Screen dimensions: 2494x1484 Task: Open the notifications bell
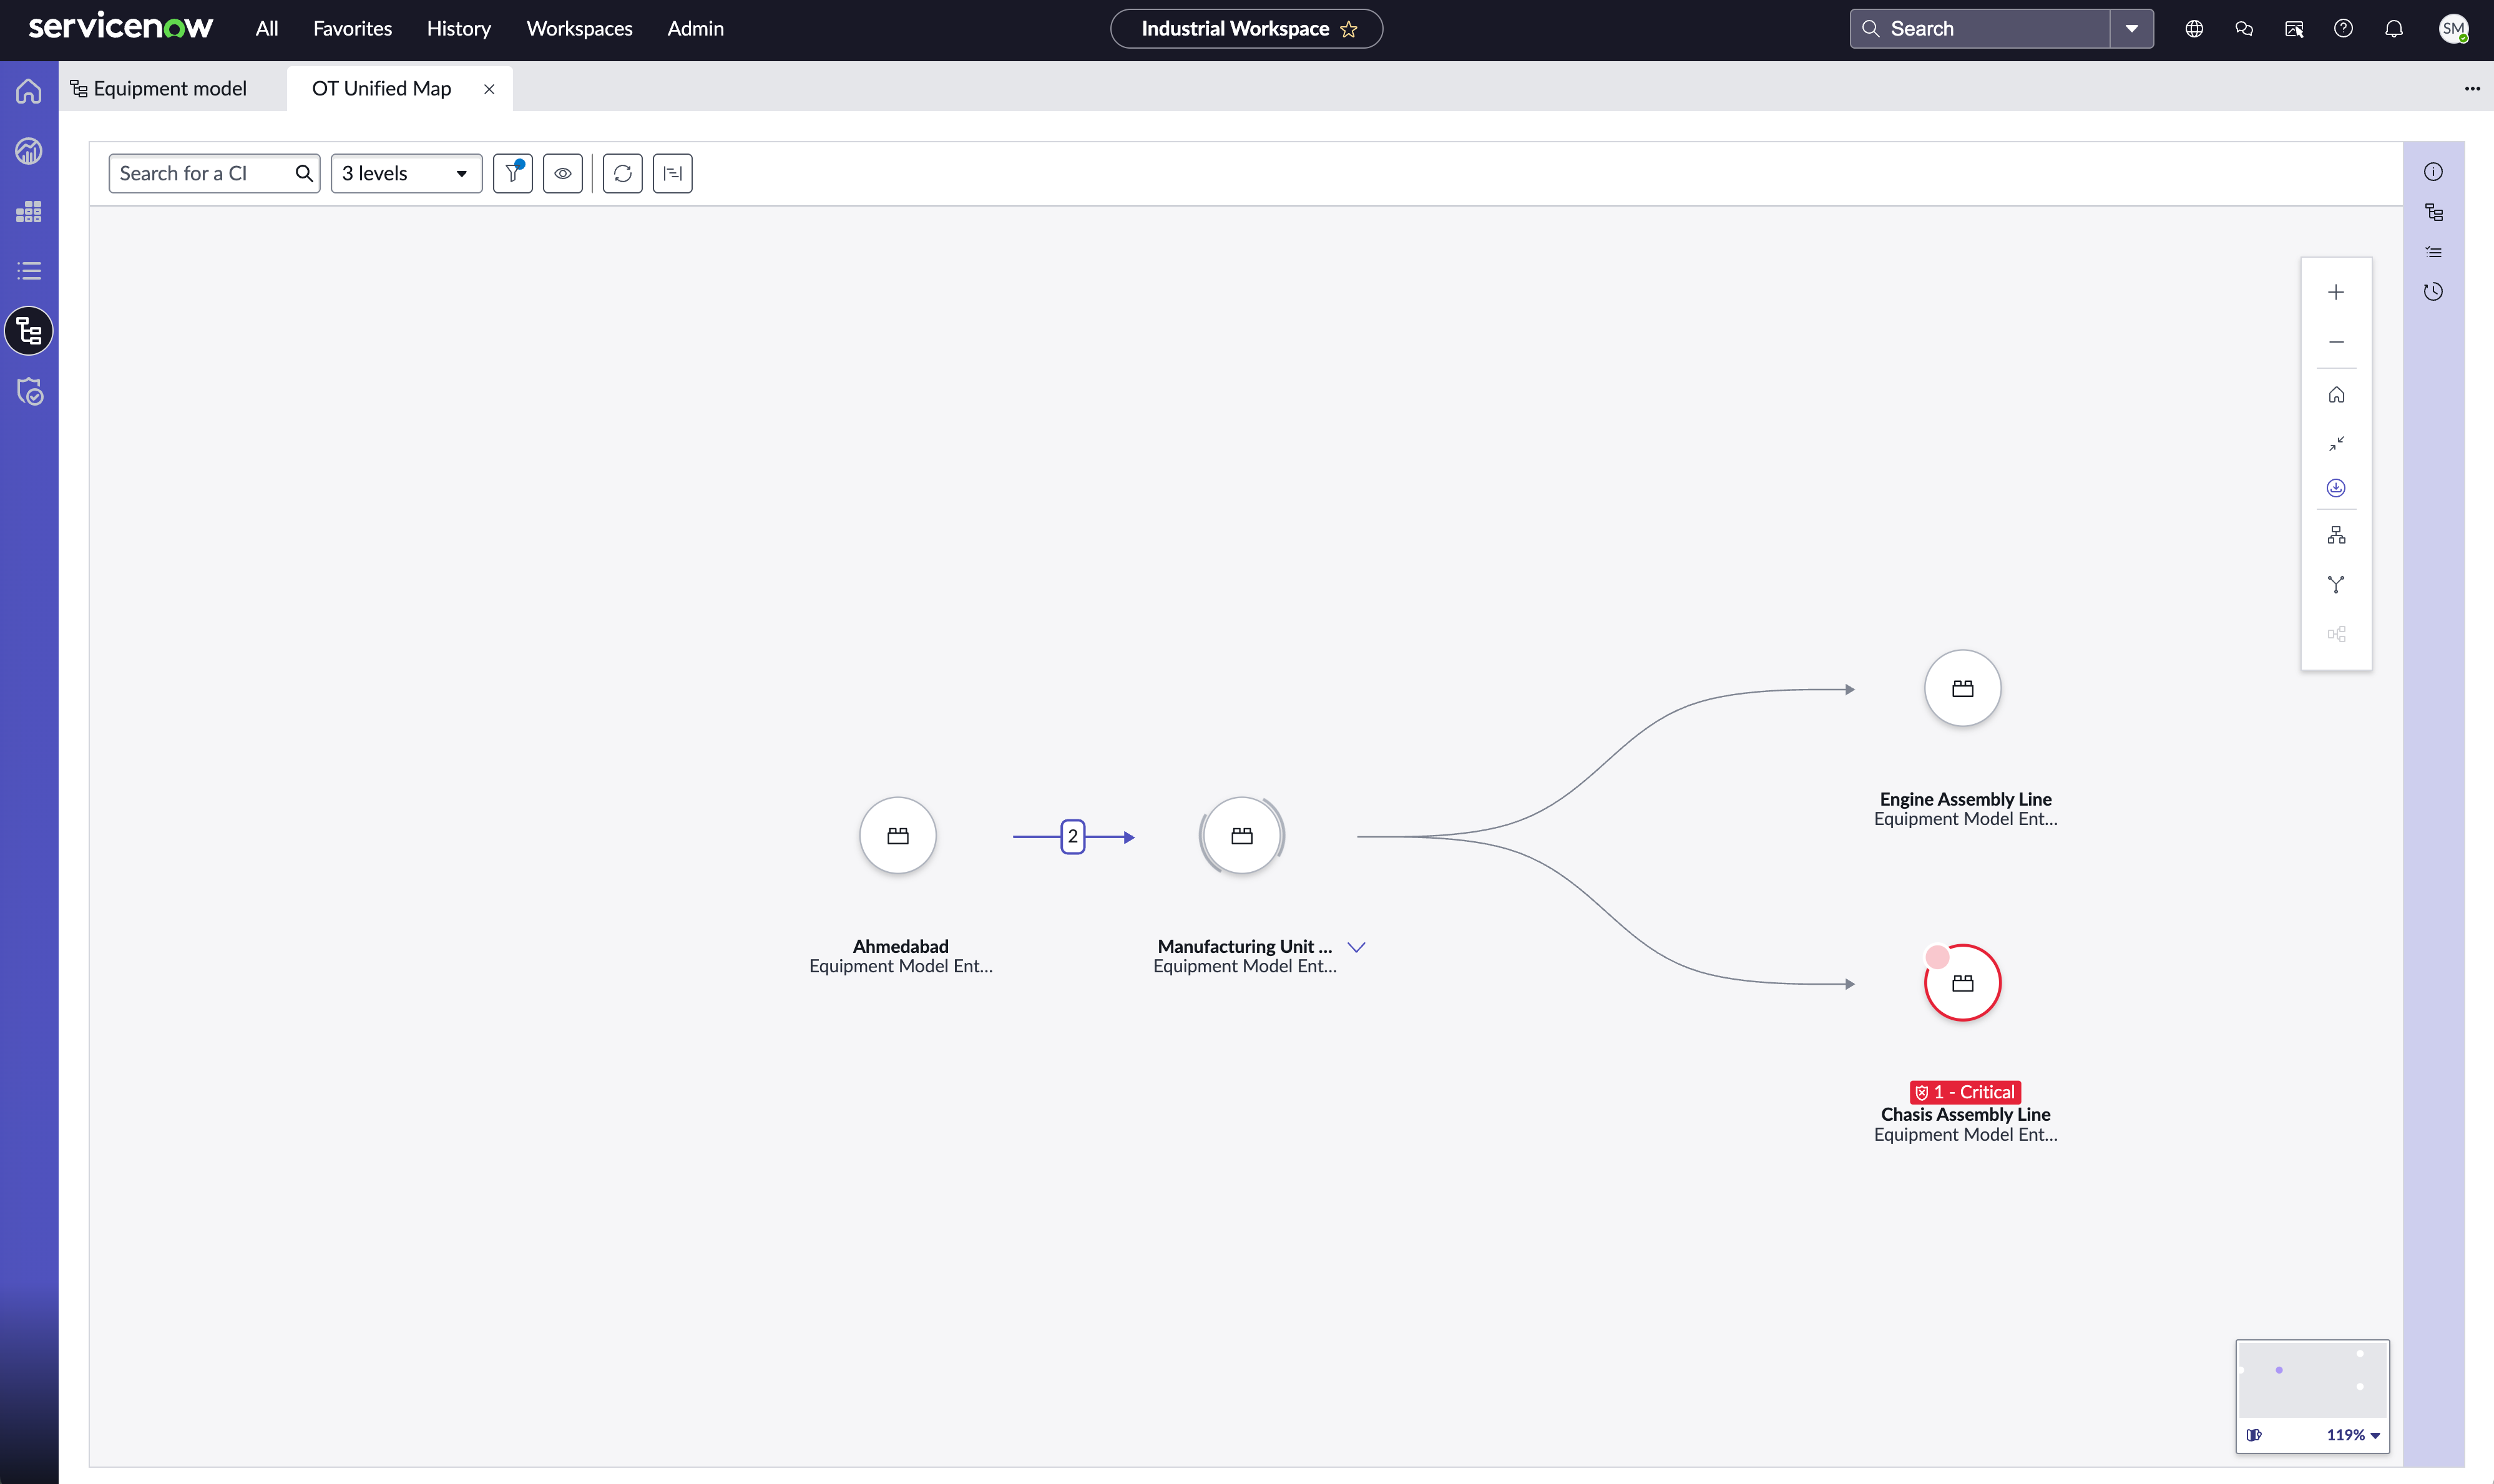2394,29
